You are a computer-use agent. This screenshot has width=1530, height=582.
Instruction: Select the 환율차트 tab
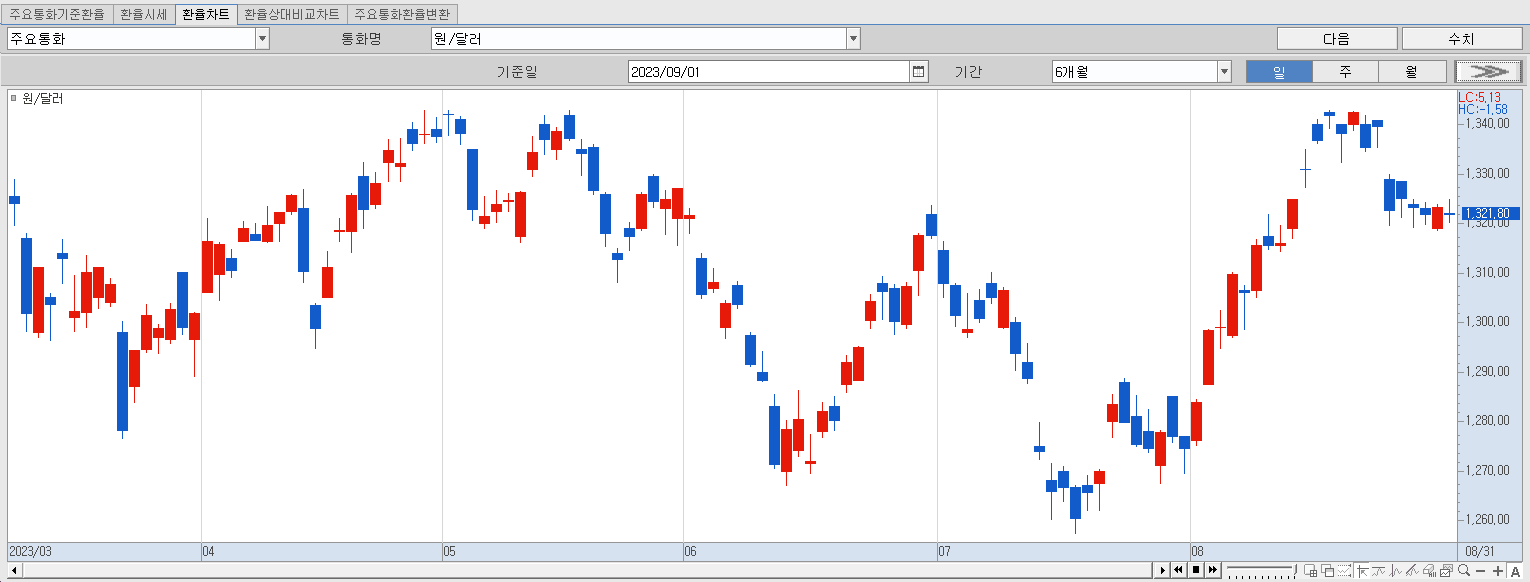coord(206,15)
